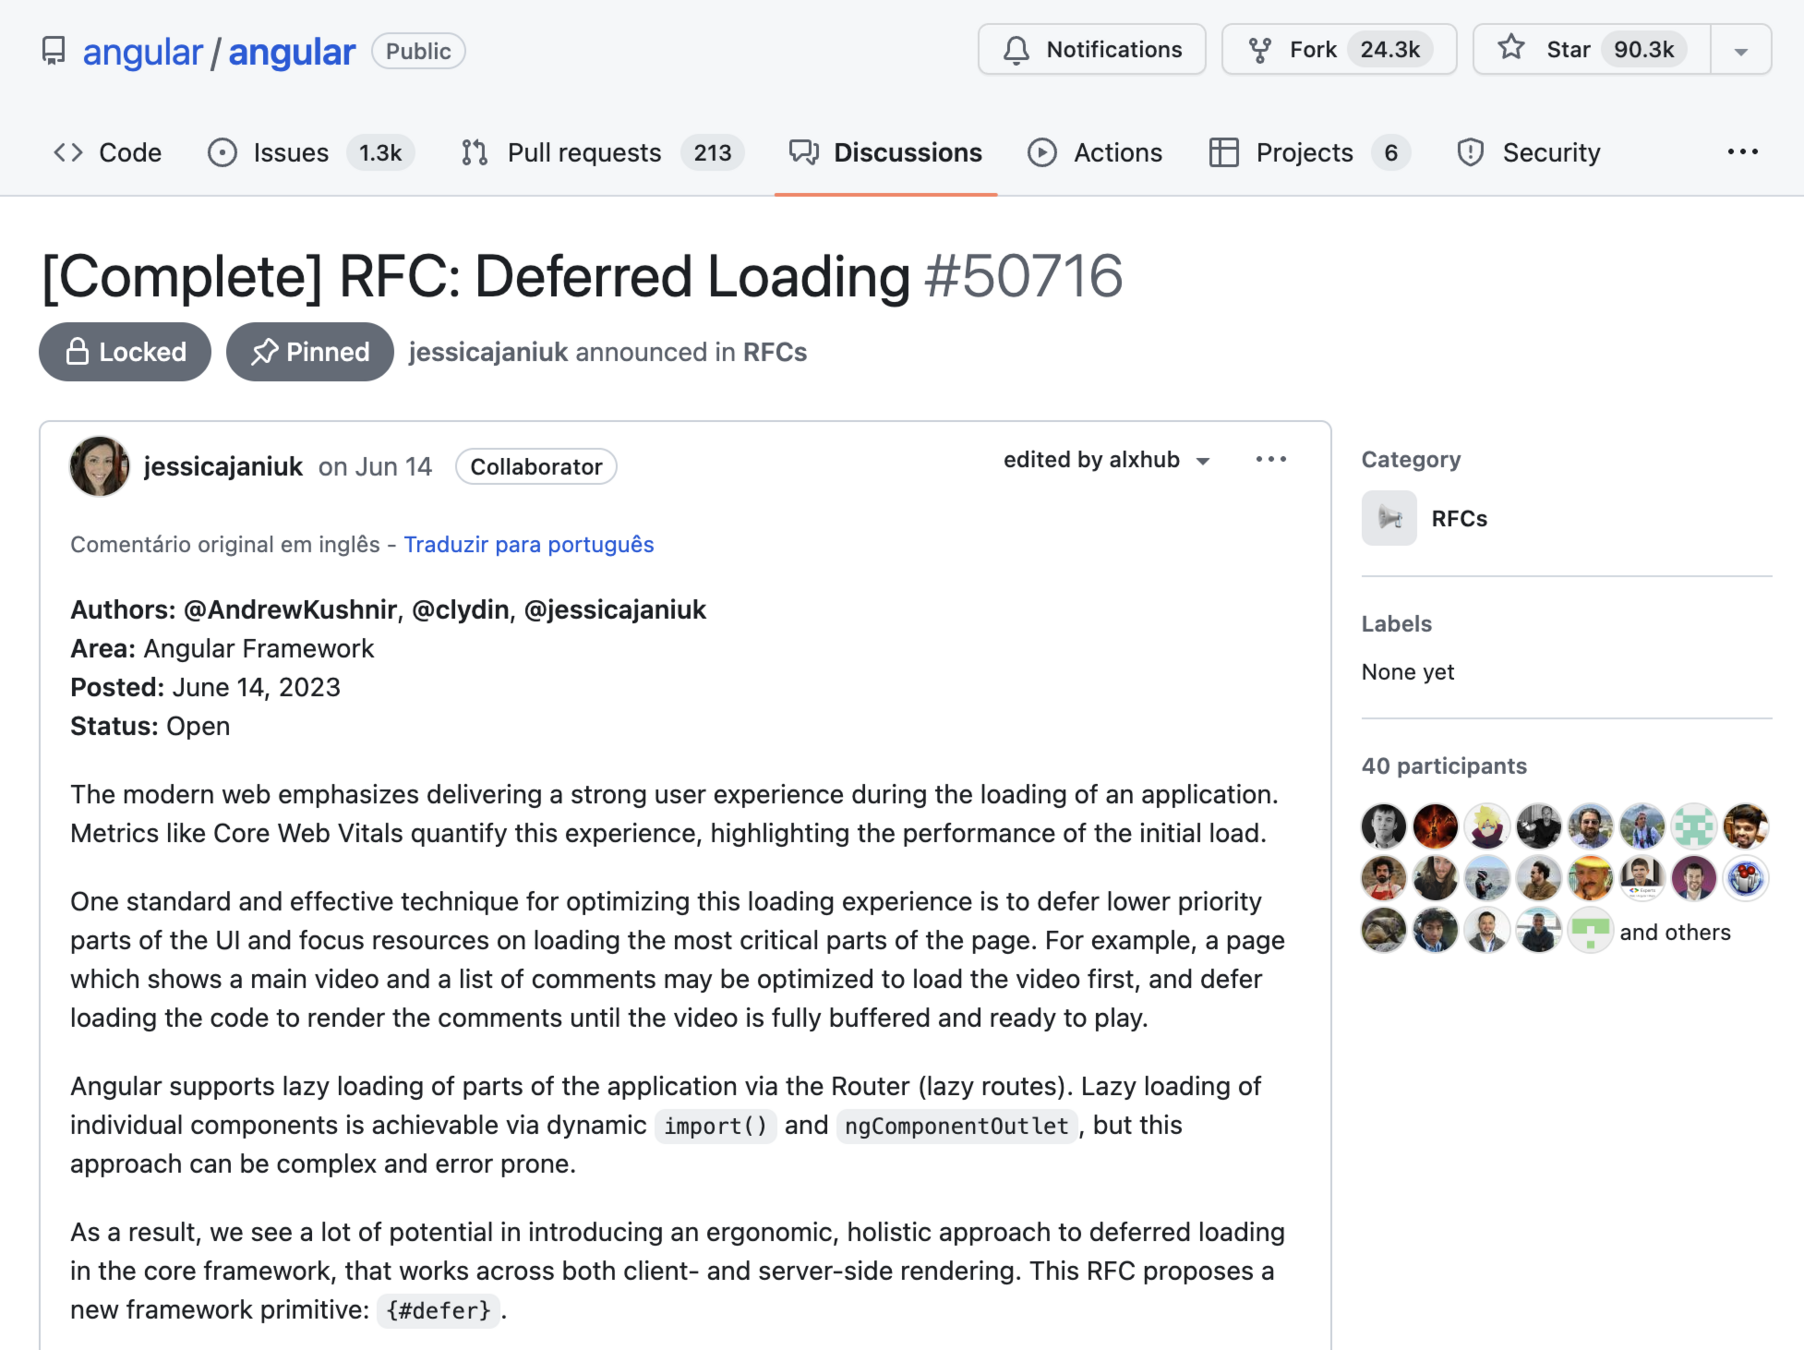This screenshot has height=1350, width=1804.
Task: Click the discussion number #50716
Action: 1023,276
